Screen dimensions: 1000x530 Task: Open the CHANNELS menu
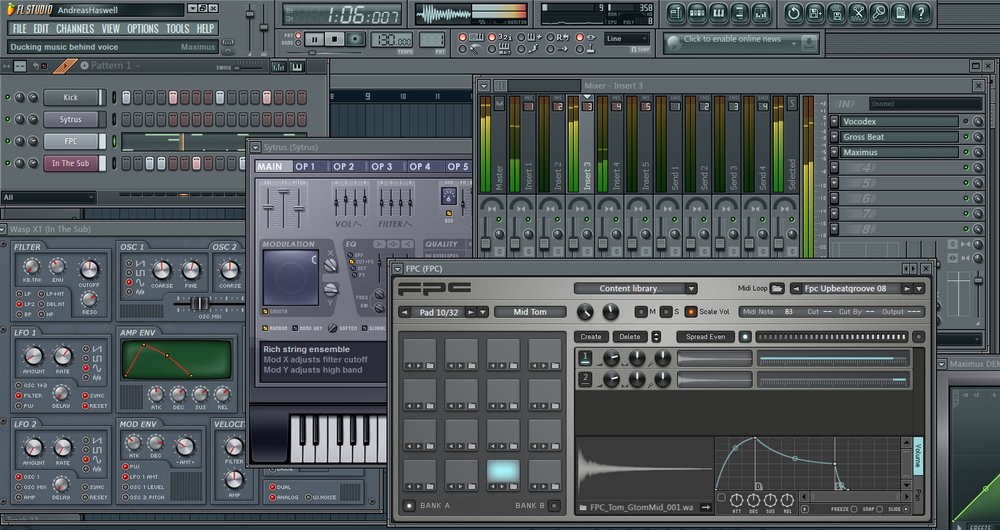(75, 29)
